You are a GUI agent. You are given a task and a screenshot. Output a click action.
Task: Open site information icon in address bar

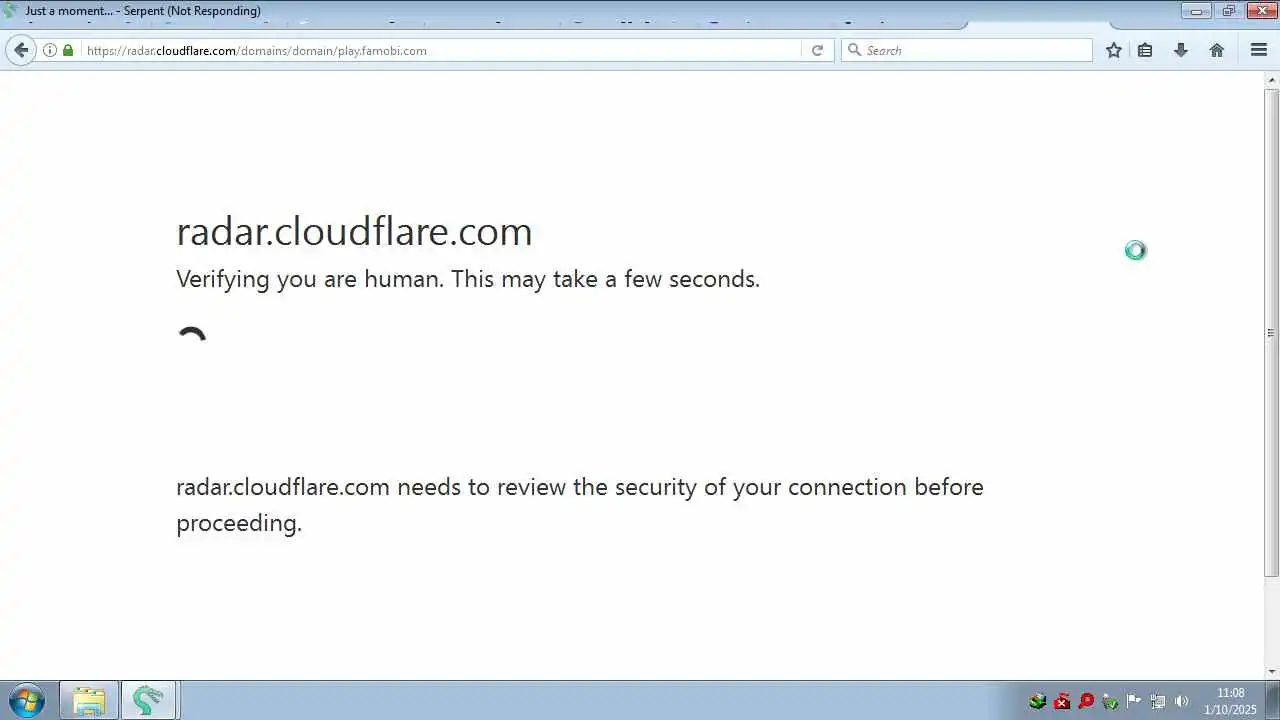[x=50, y=50]
